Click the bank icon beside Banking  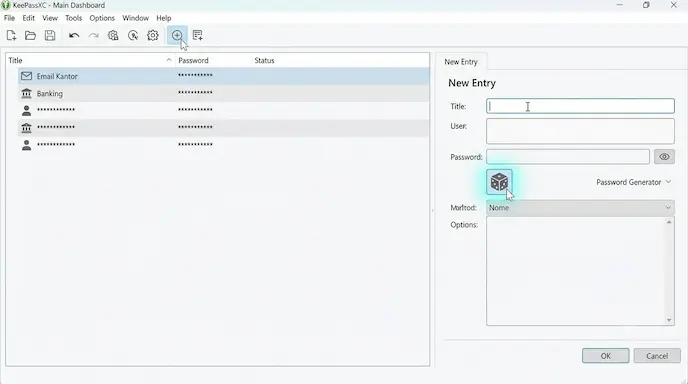pyautogui.click(x=26, y=93)
